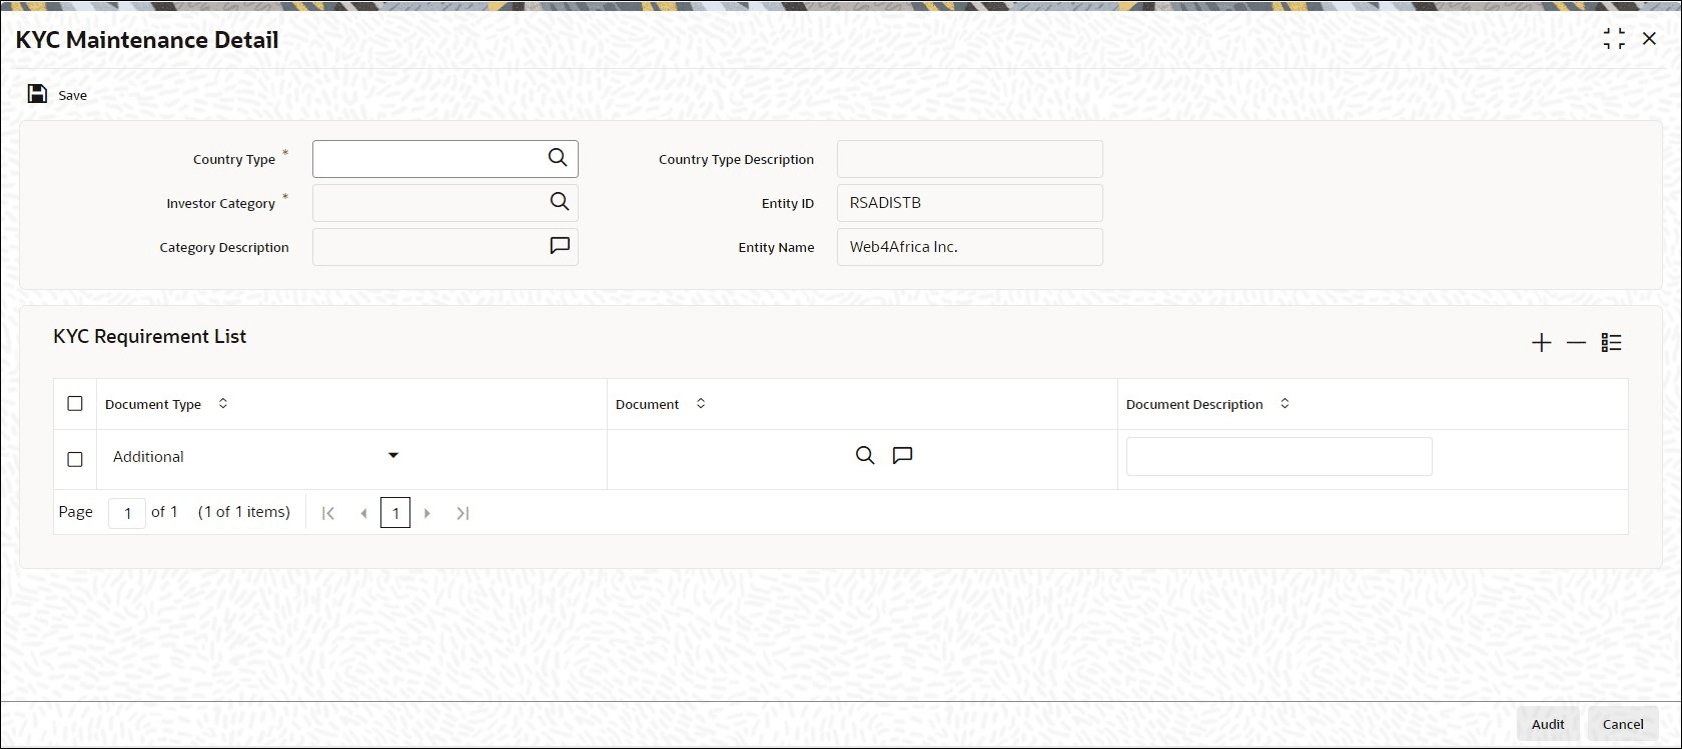1682x749 pixels.
Task: Open Investor Category search lookup
Action: pos(559,202)
